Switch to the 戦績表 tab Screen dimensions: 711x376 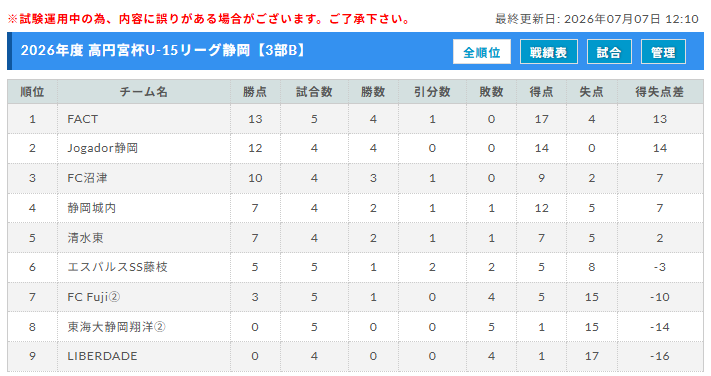pos(549,52)
